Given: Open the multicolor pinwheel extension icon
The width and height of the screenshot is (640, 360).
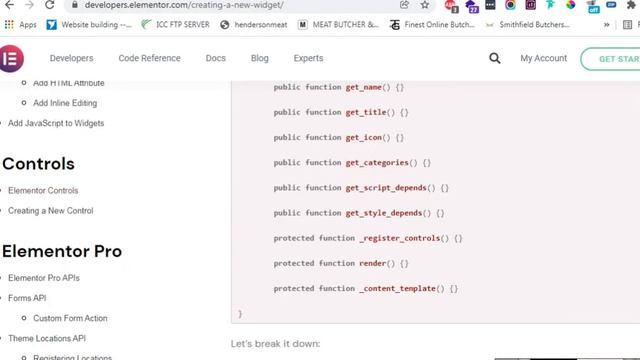Looking at the screenshot, I should pyautogui.click(x=571, y=5).
